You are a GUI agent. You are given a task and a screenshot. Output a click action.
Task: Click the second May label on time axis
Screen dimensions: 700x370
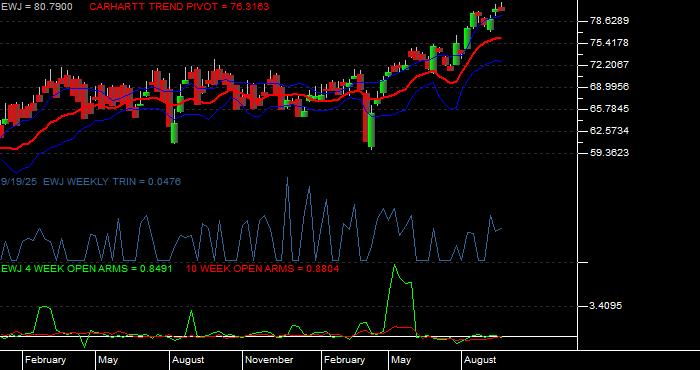pyautogui.click(x=400, y=360)
